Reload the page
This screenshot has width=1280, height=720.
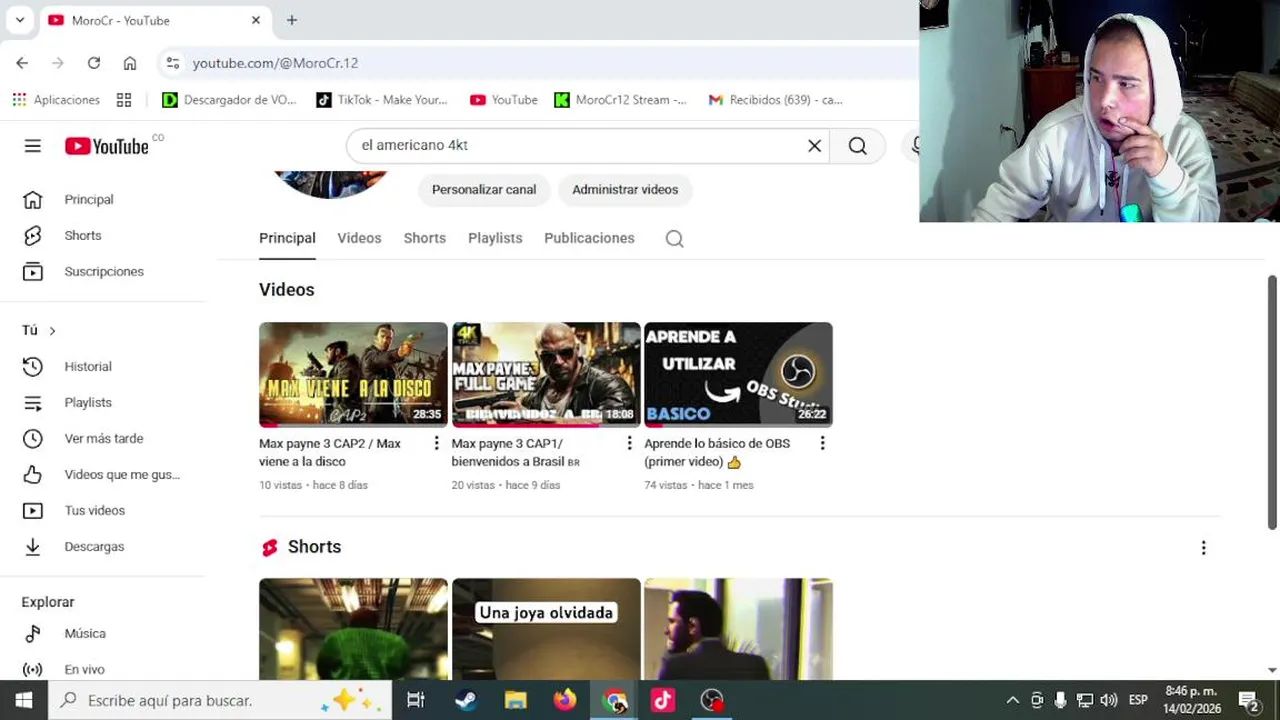[94, 63]
